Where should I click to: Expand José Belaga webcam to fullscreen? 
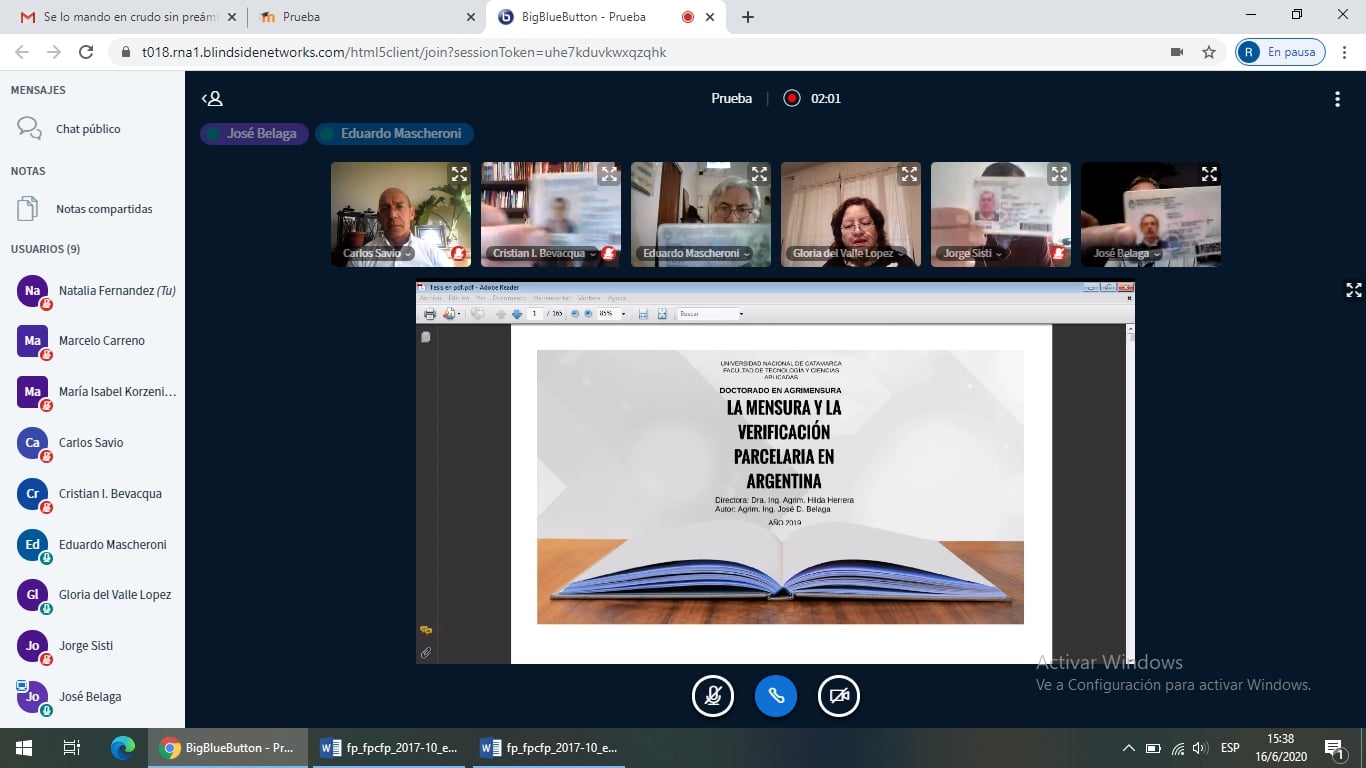pos(1209,174)
